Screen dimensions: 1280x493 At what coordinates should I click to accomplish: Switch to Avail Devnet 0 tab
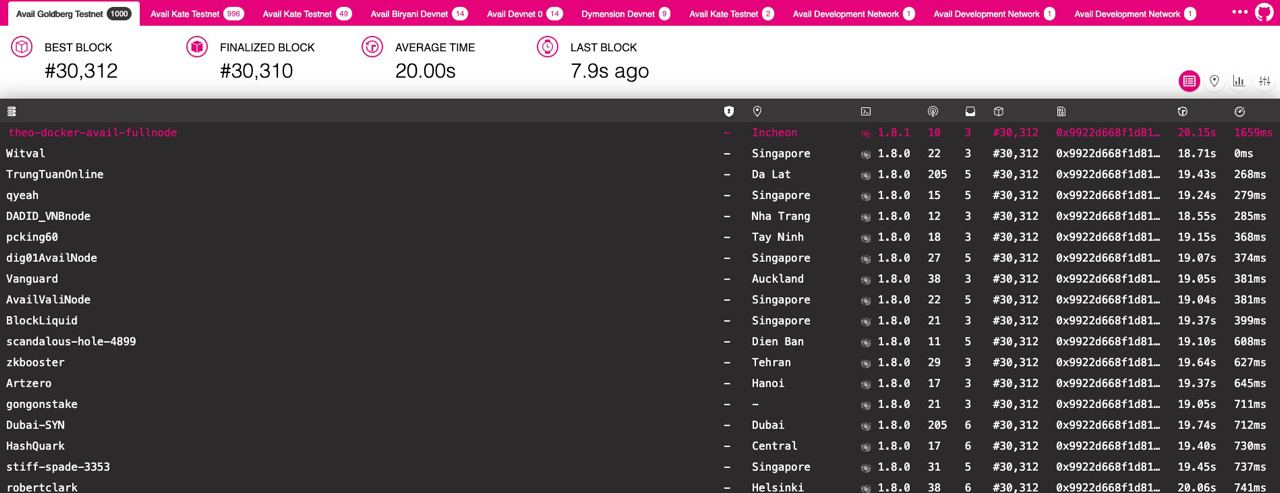pyautogui.click(x=525, y=14)
